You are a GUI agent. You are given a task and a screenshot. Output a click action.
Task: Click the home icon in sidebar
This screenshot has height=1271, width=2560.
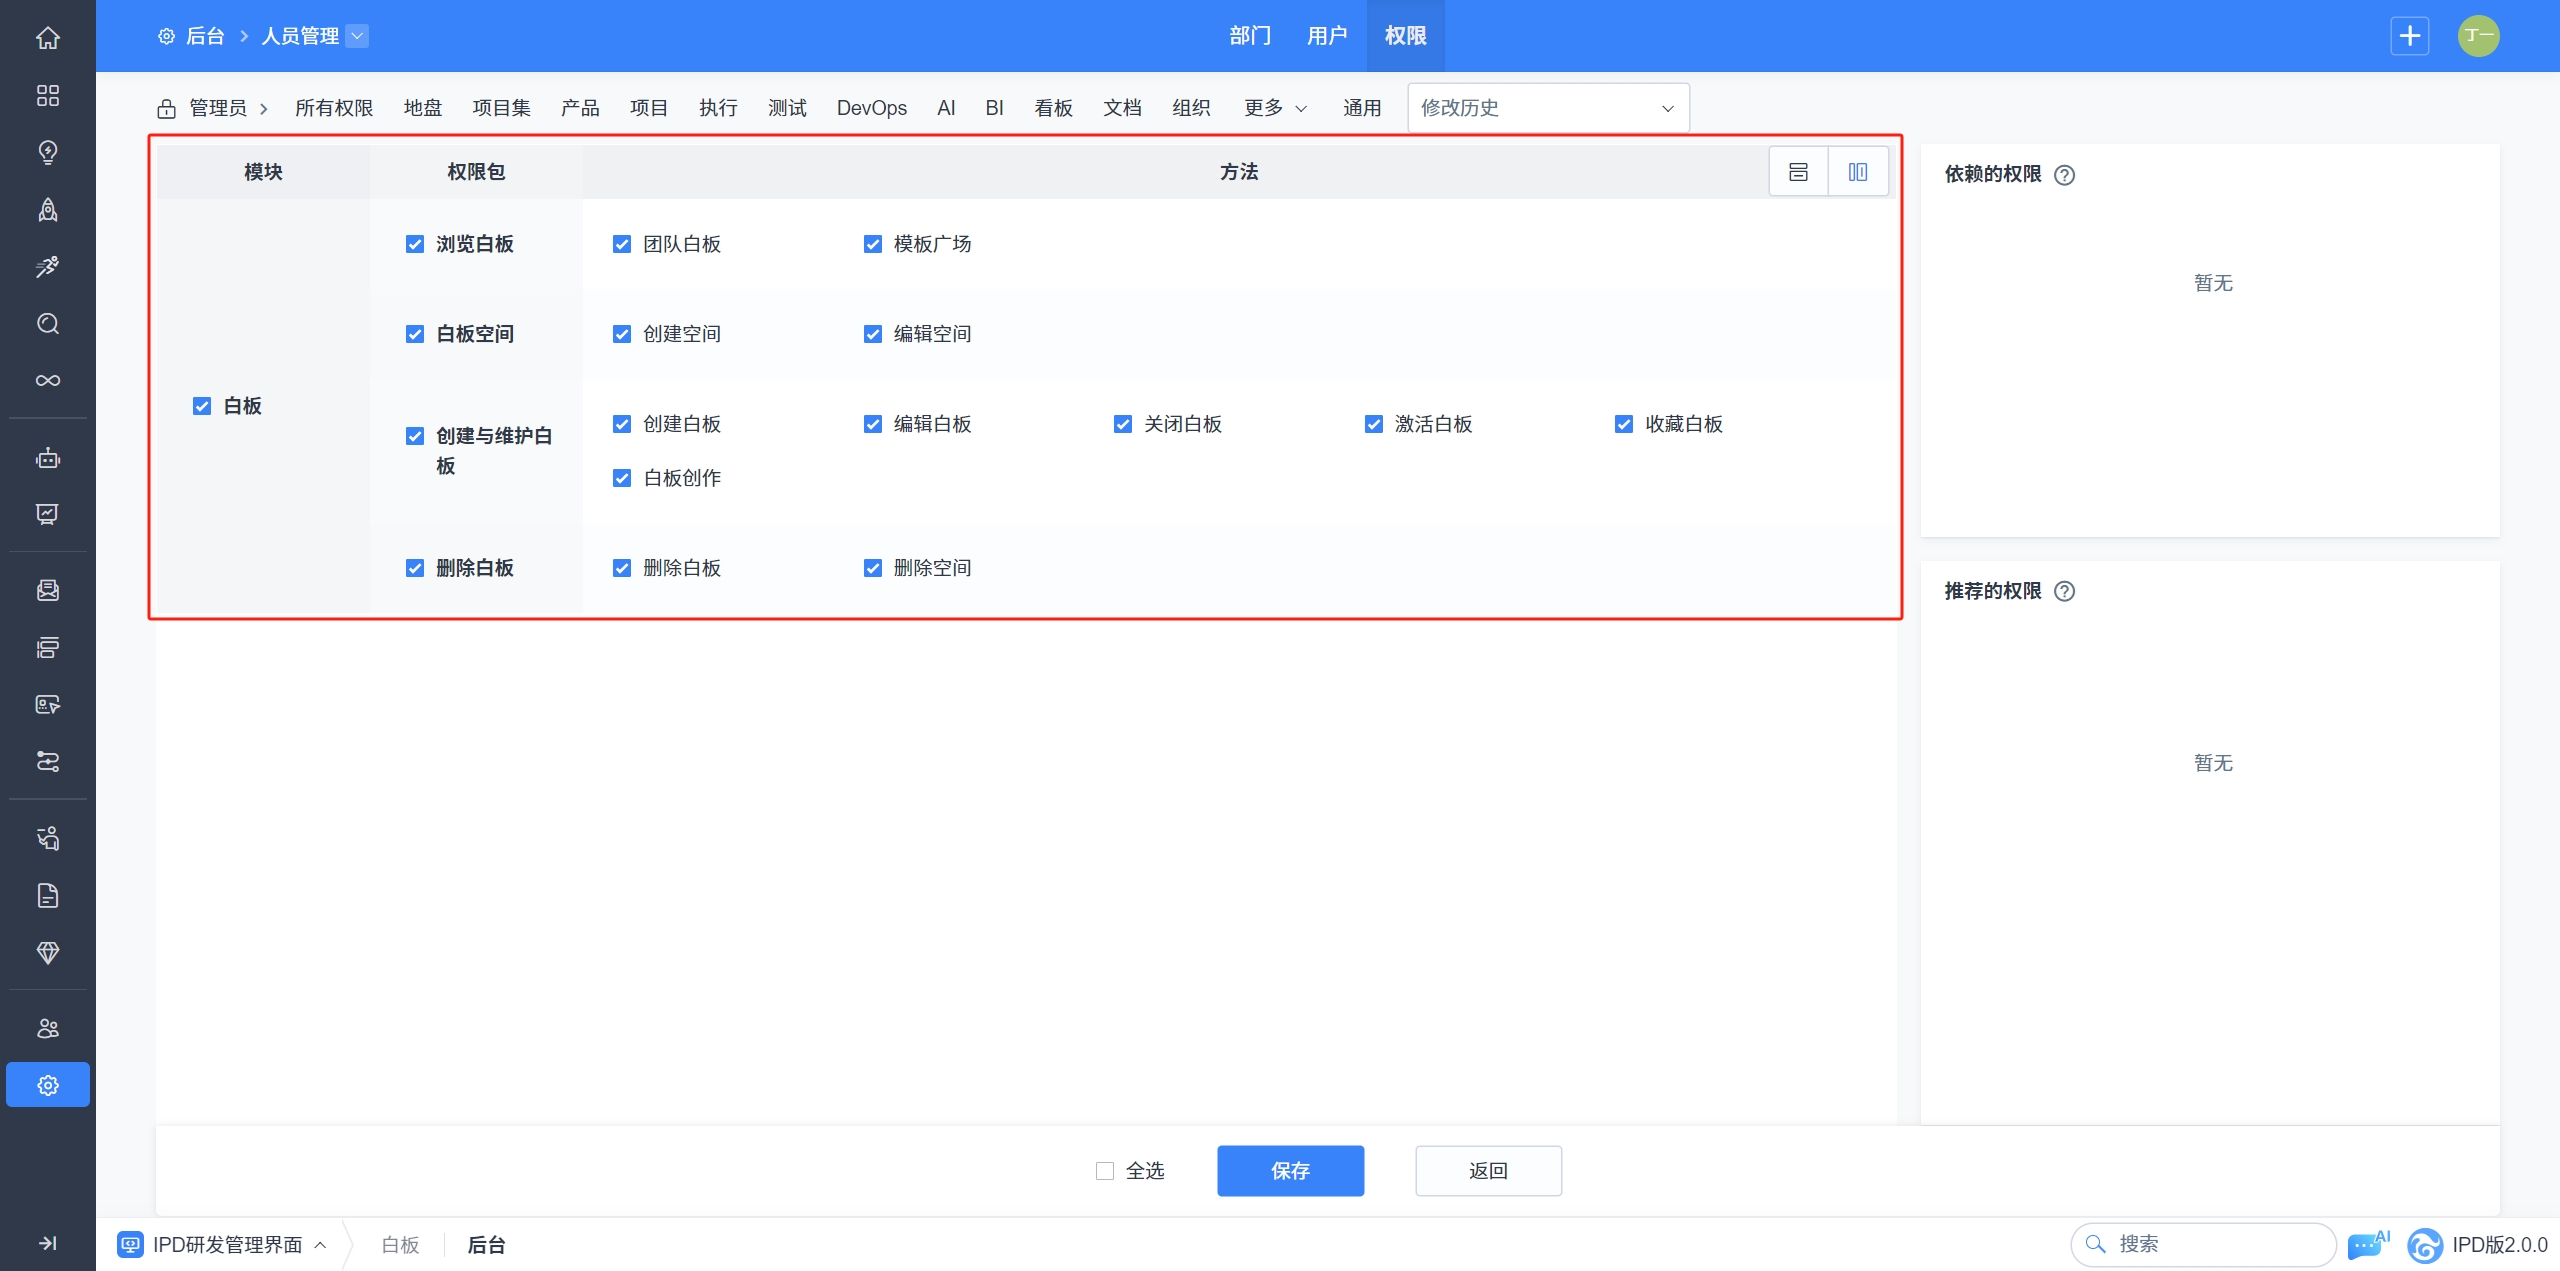coord(47,38)
